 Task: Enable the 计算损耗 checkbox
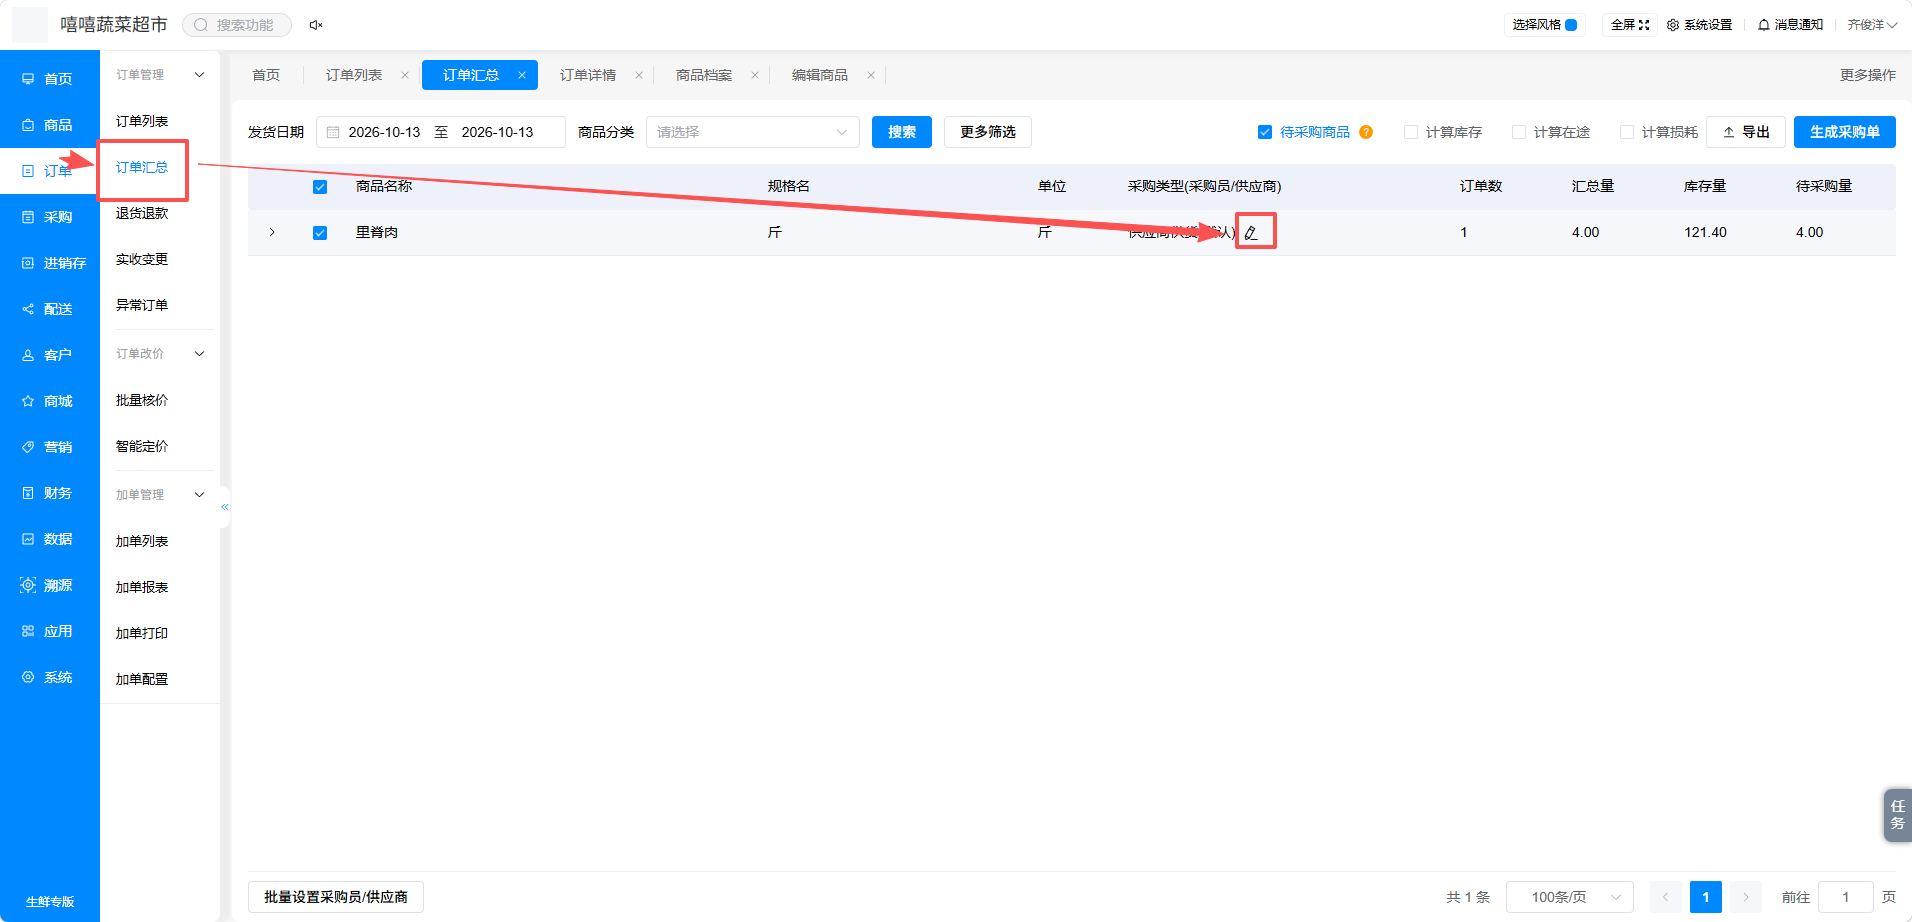click(1627, 132)
